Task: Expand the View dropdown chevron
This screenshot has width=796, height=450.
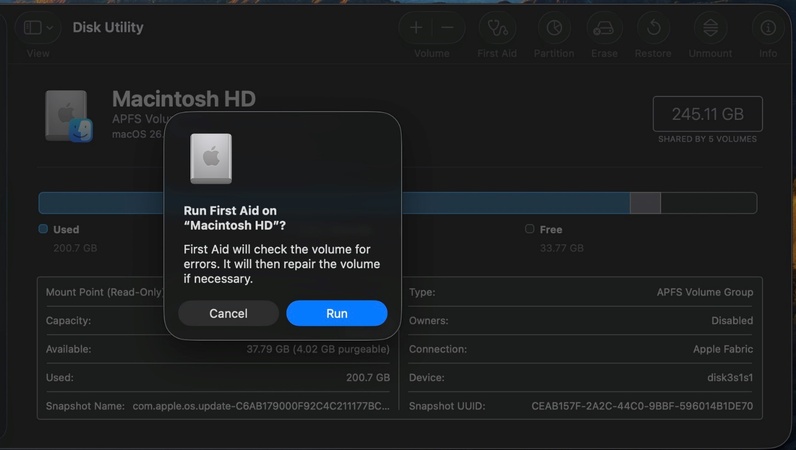Action: 50,28
